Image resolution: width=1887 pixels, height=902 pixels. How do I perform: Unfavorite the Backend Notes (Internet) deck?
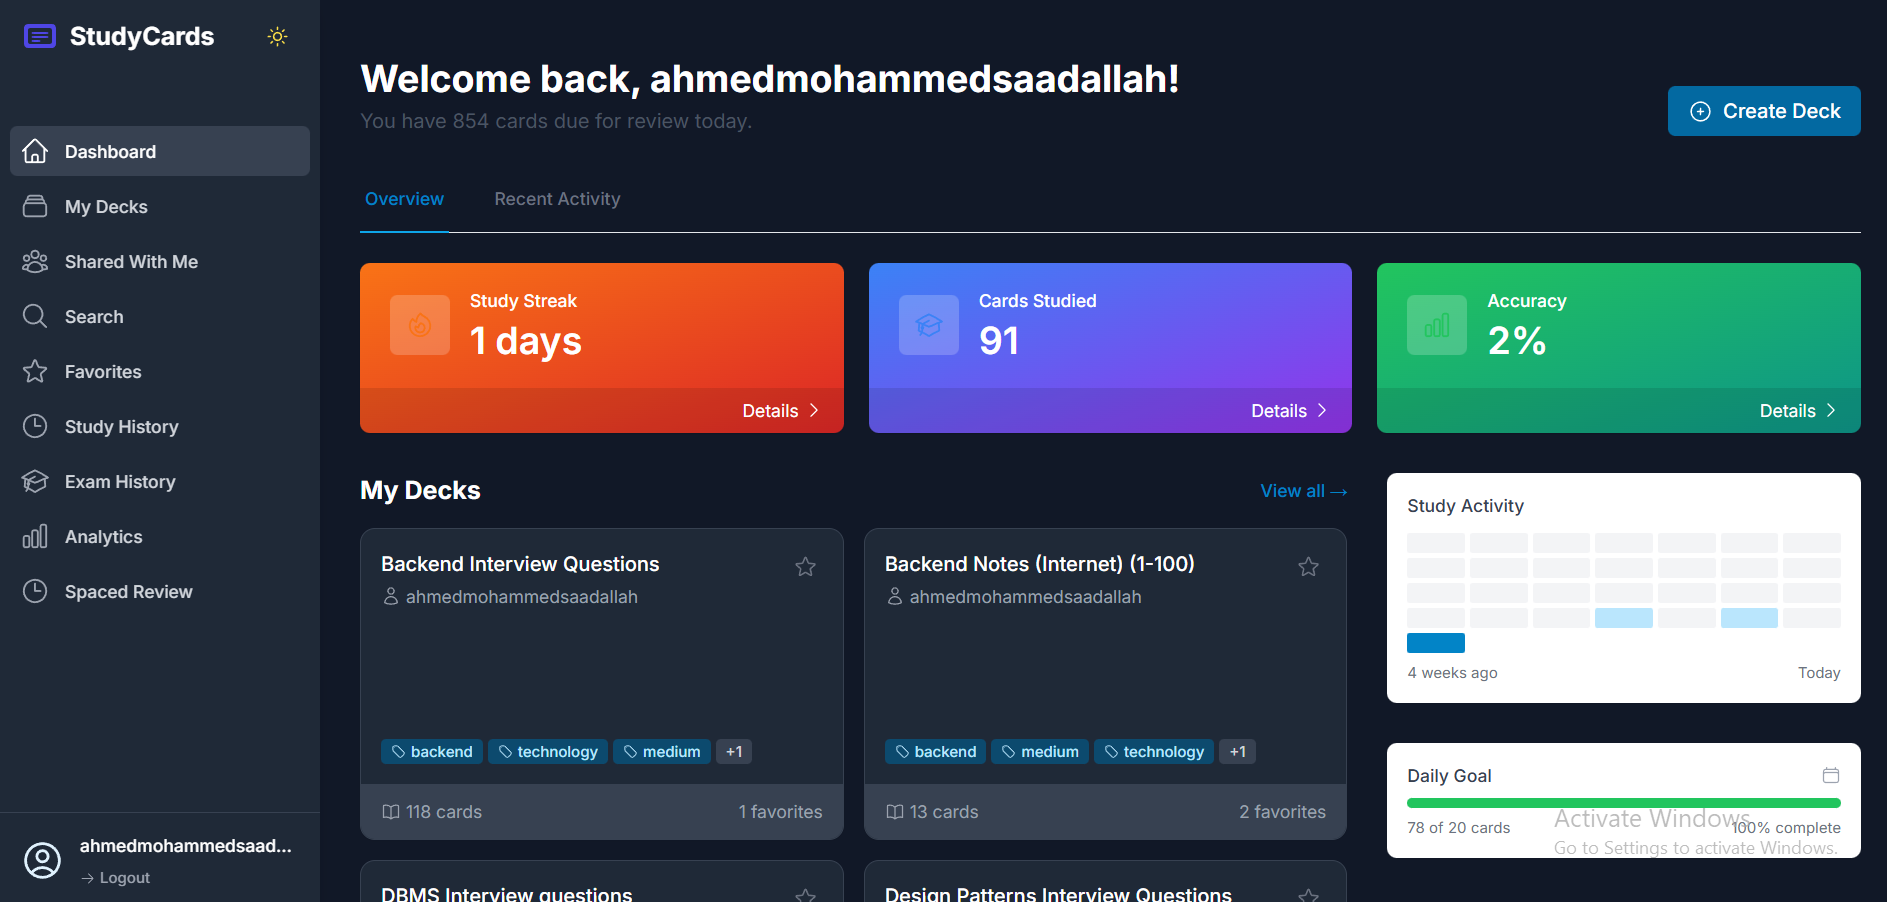[x=1309, y=566]
